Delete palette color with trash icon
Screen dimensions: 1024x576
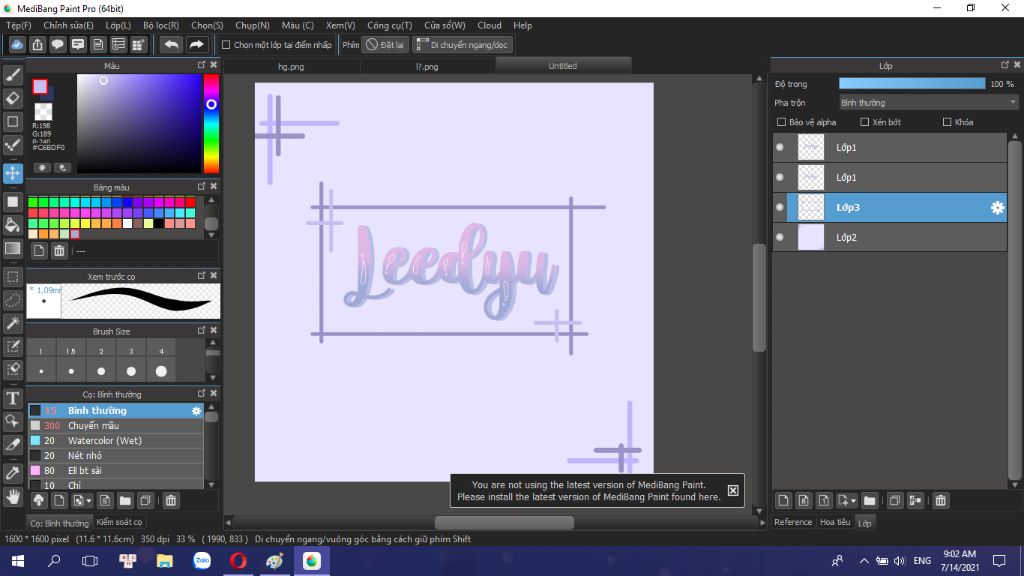coord(59,251)
